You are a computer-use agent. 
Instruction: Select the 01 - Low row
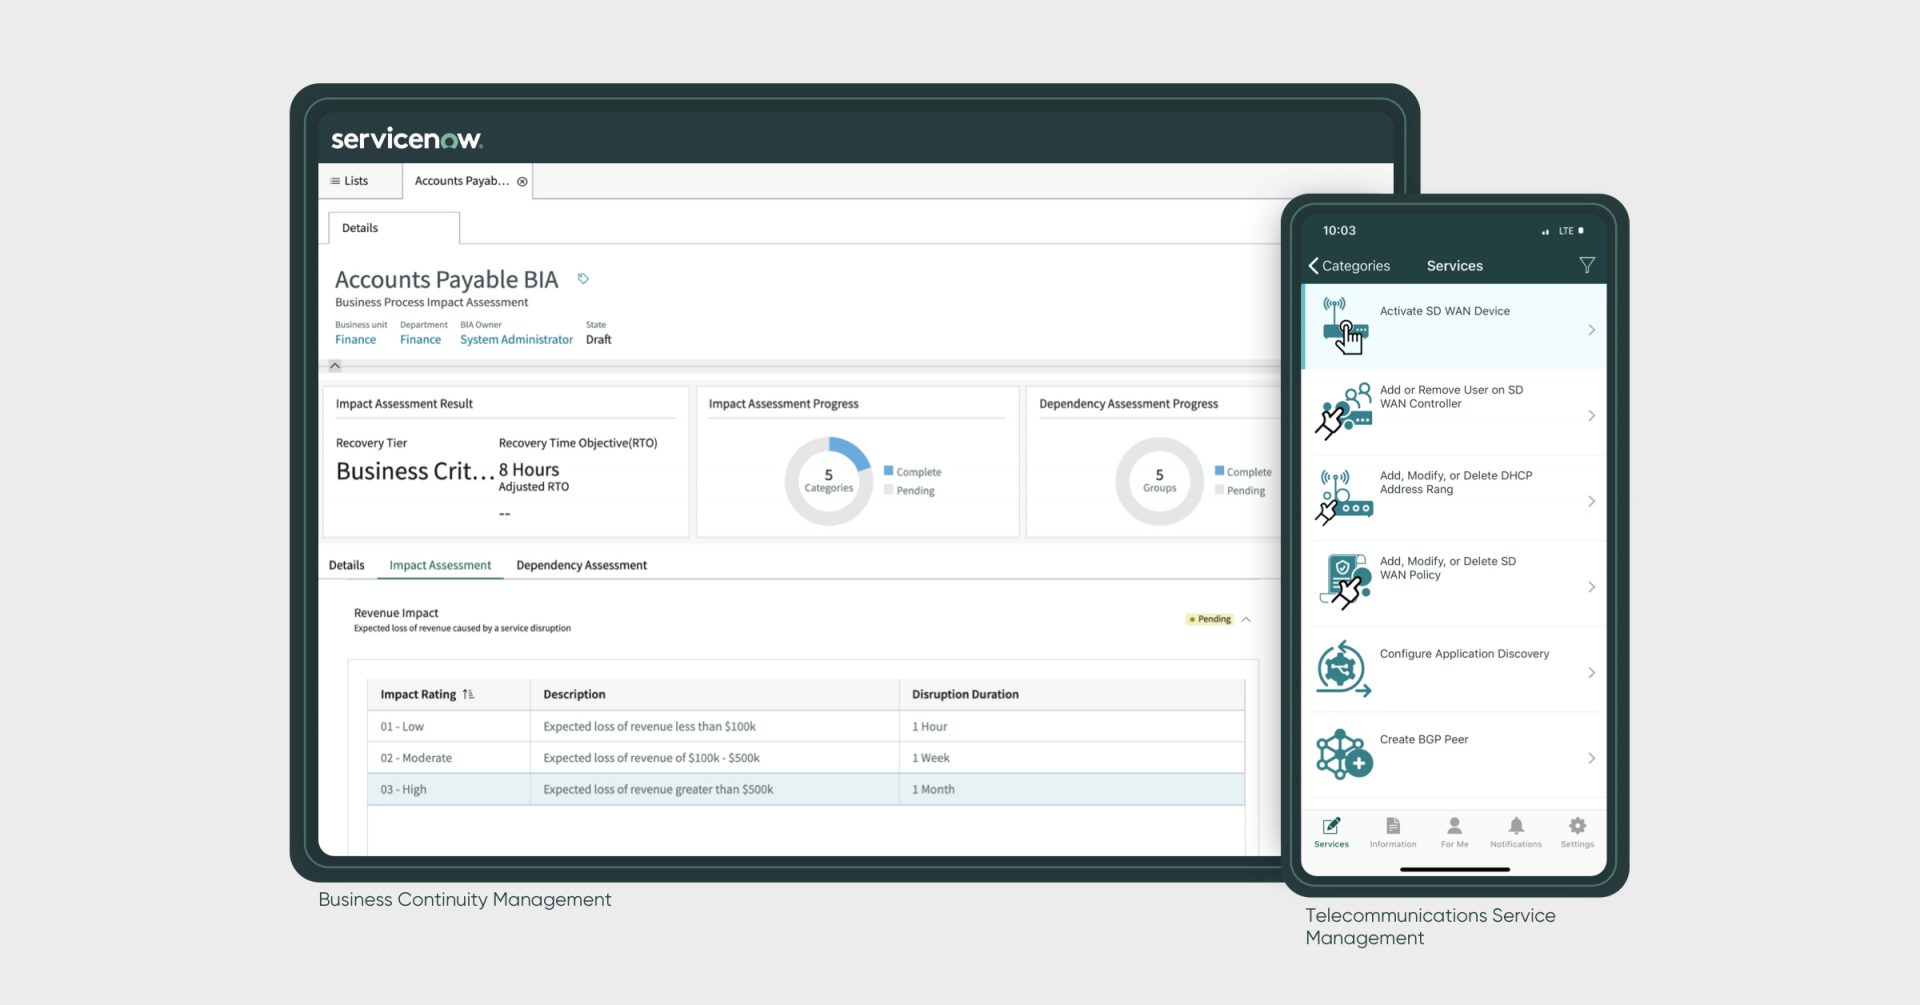pyautogui.click(x=806, y=726)
